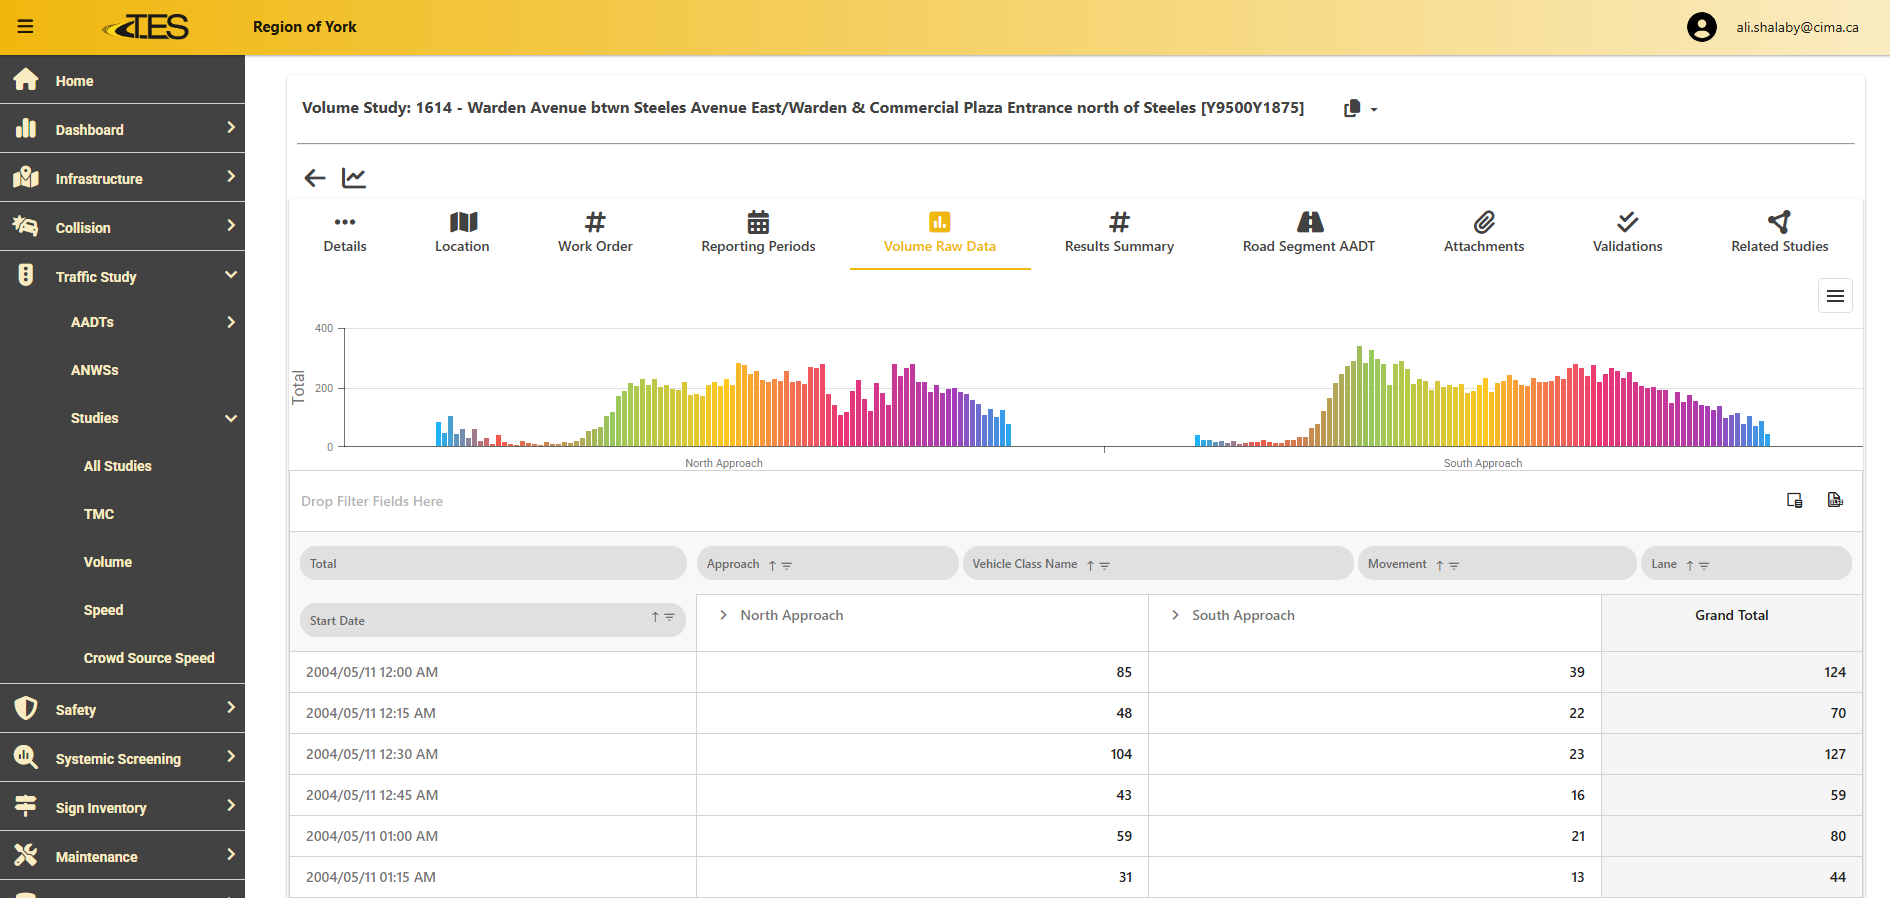This screenshot has width=1890, height=898.
Task: Click the Drop Filter Fields area
Action: (x=372, y=501)
